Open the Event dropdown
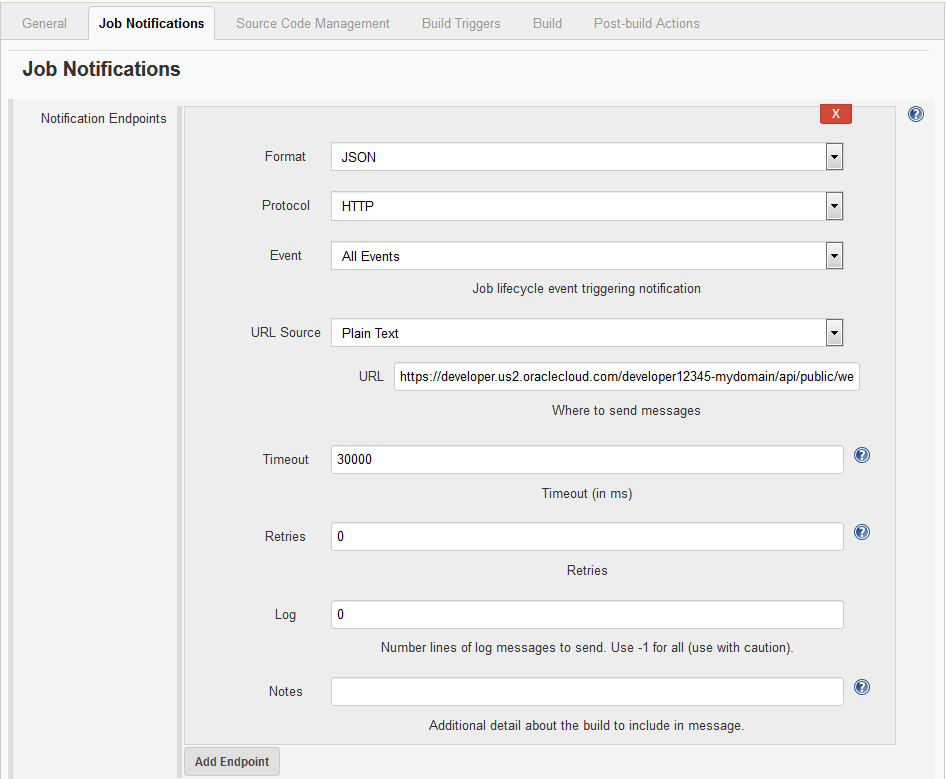The height and width of the screenshot is (779, 946). [587, 257]
